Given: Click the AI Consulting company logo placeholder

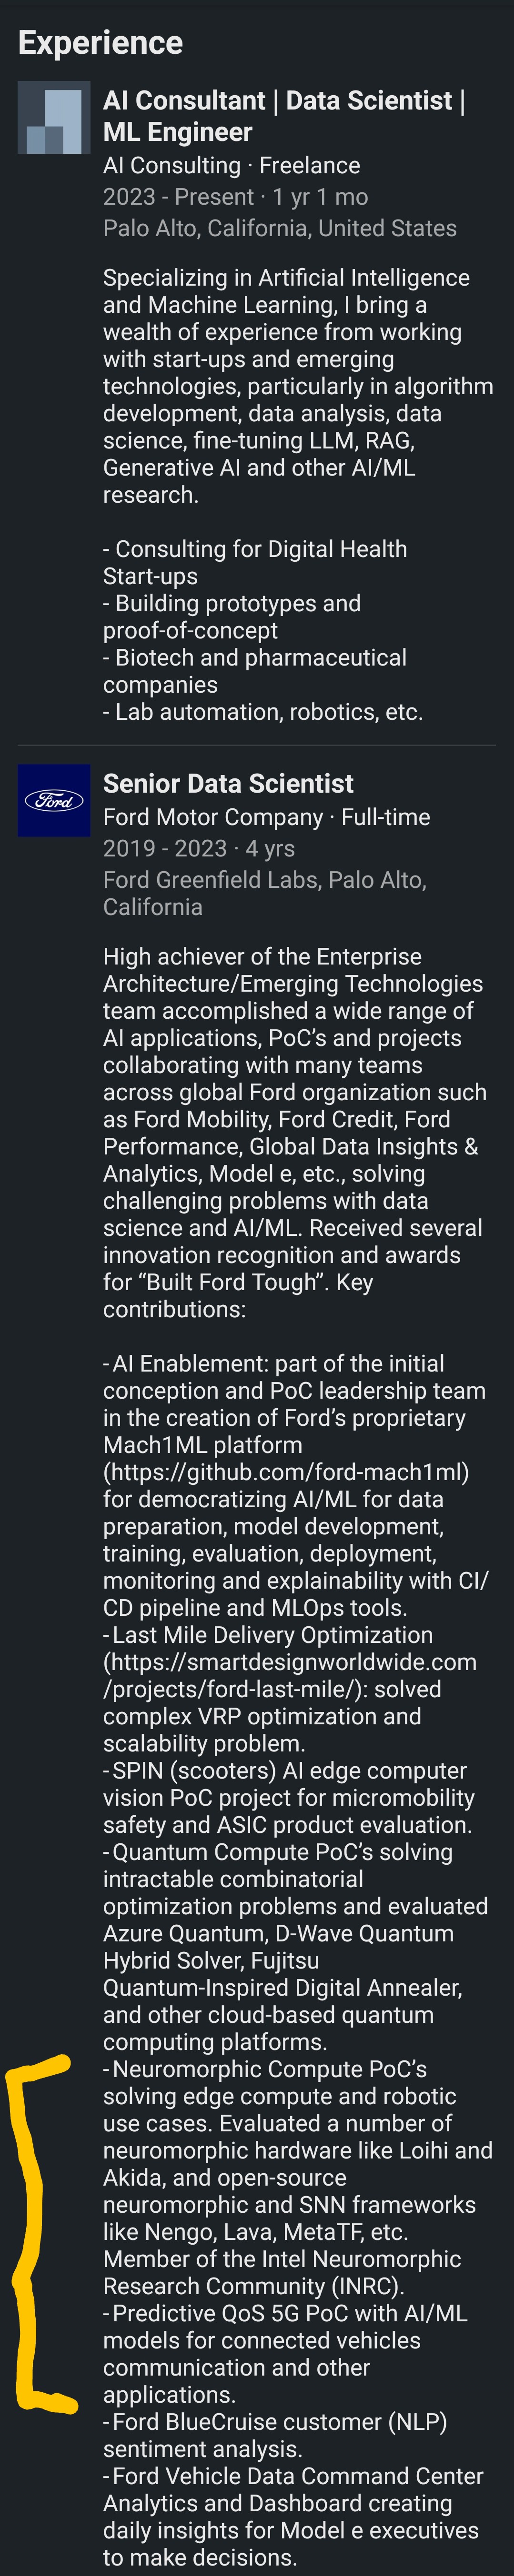Looking at the screenshot, I should [54, 118].
